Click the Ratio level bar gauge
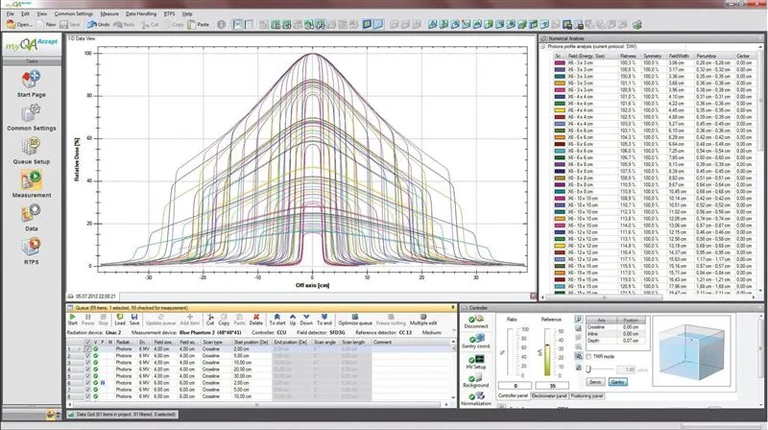Screen dimensions: 768x430 click(x=512, y=352)
